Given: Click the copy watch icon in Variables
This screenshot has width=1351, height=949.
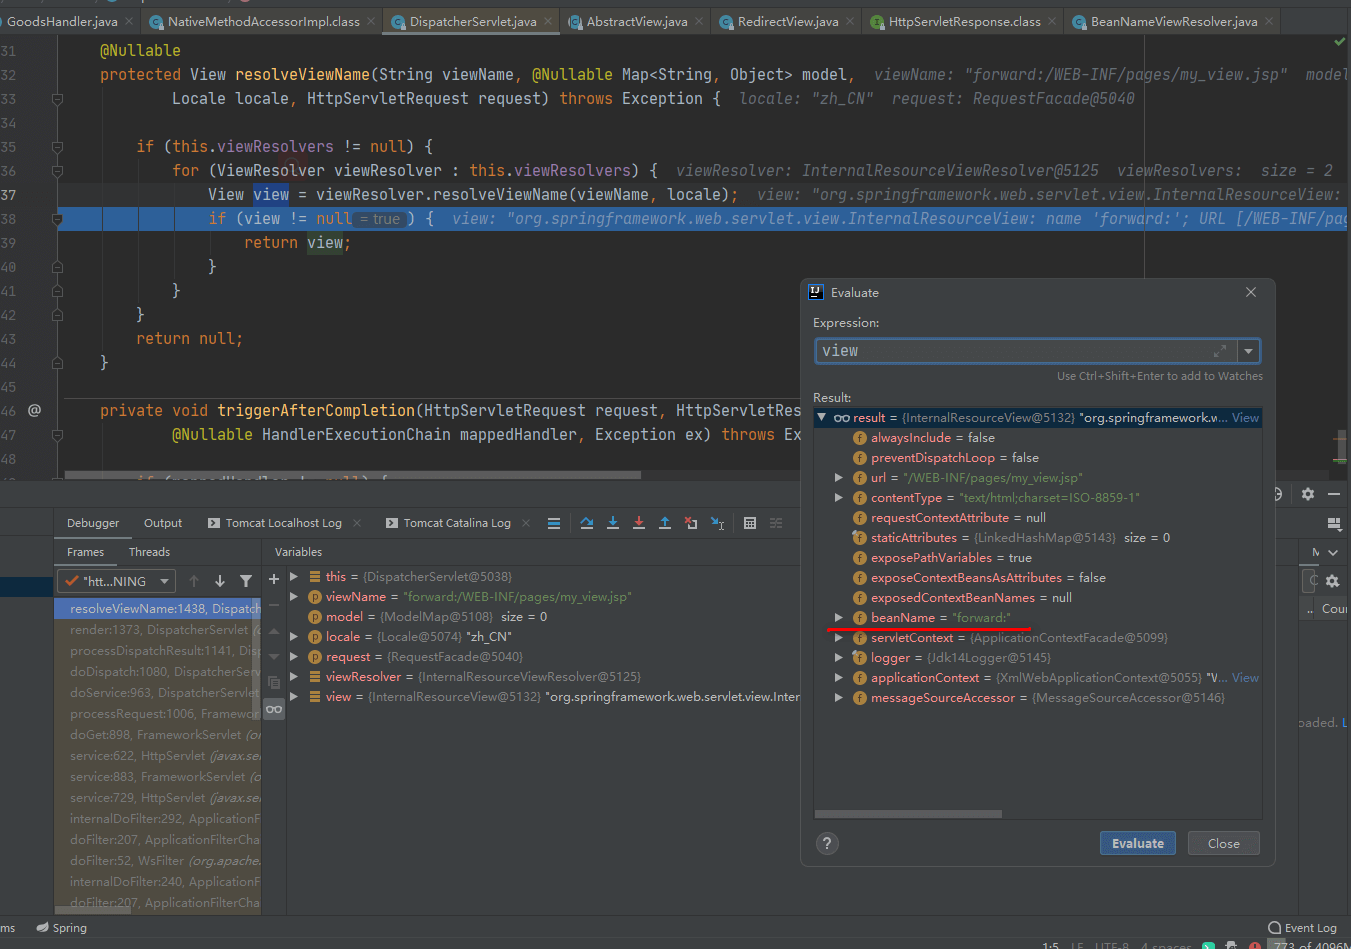Looking at the screenshot, I should pyautogui.click(x=274, y=683).
